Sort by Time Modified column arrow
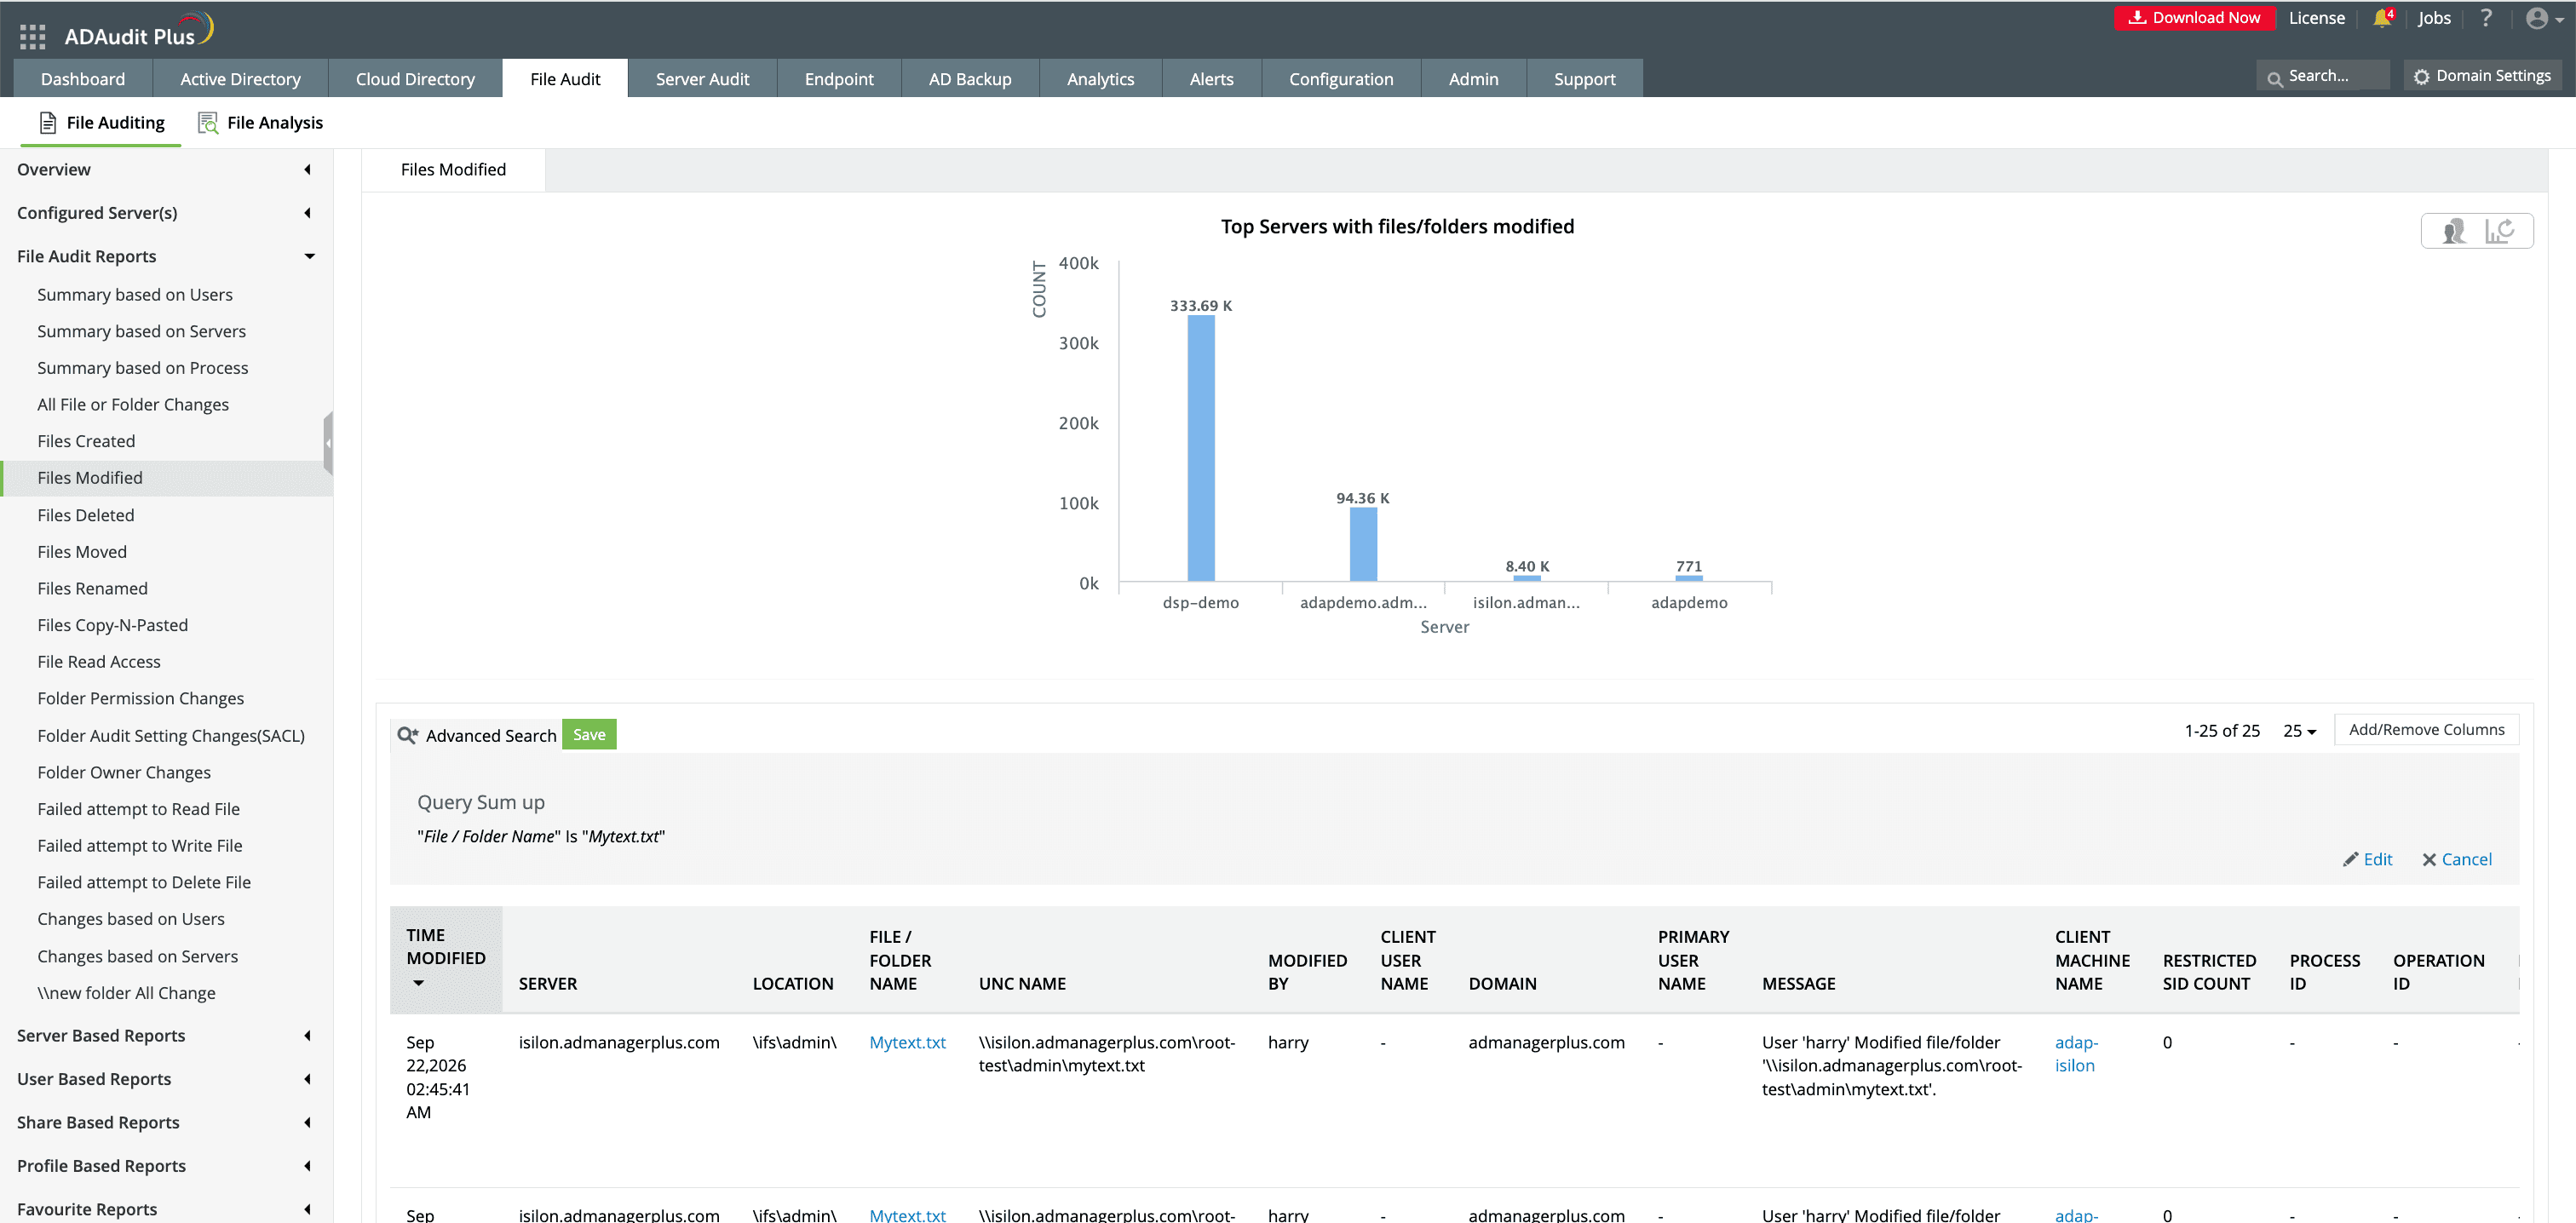This screenshot has width=2576, height=1223. point(418,983)
